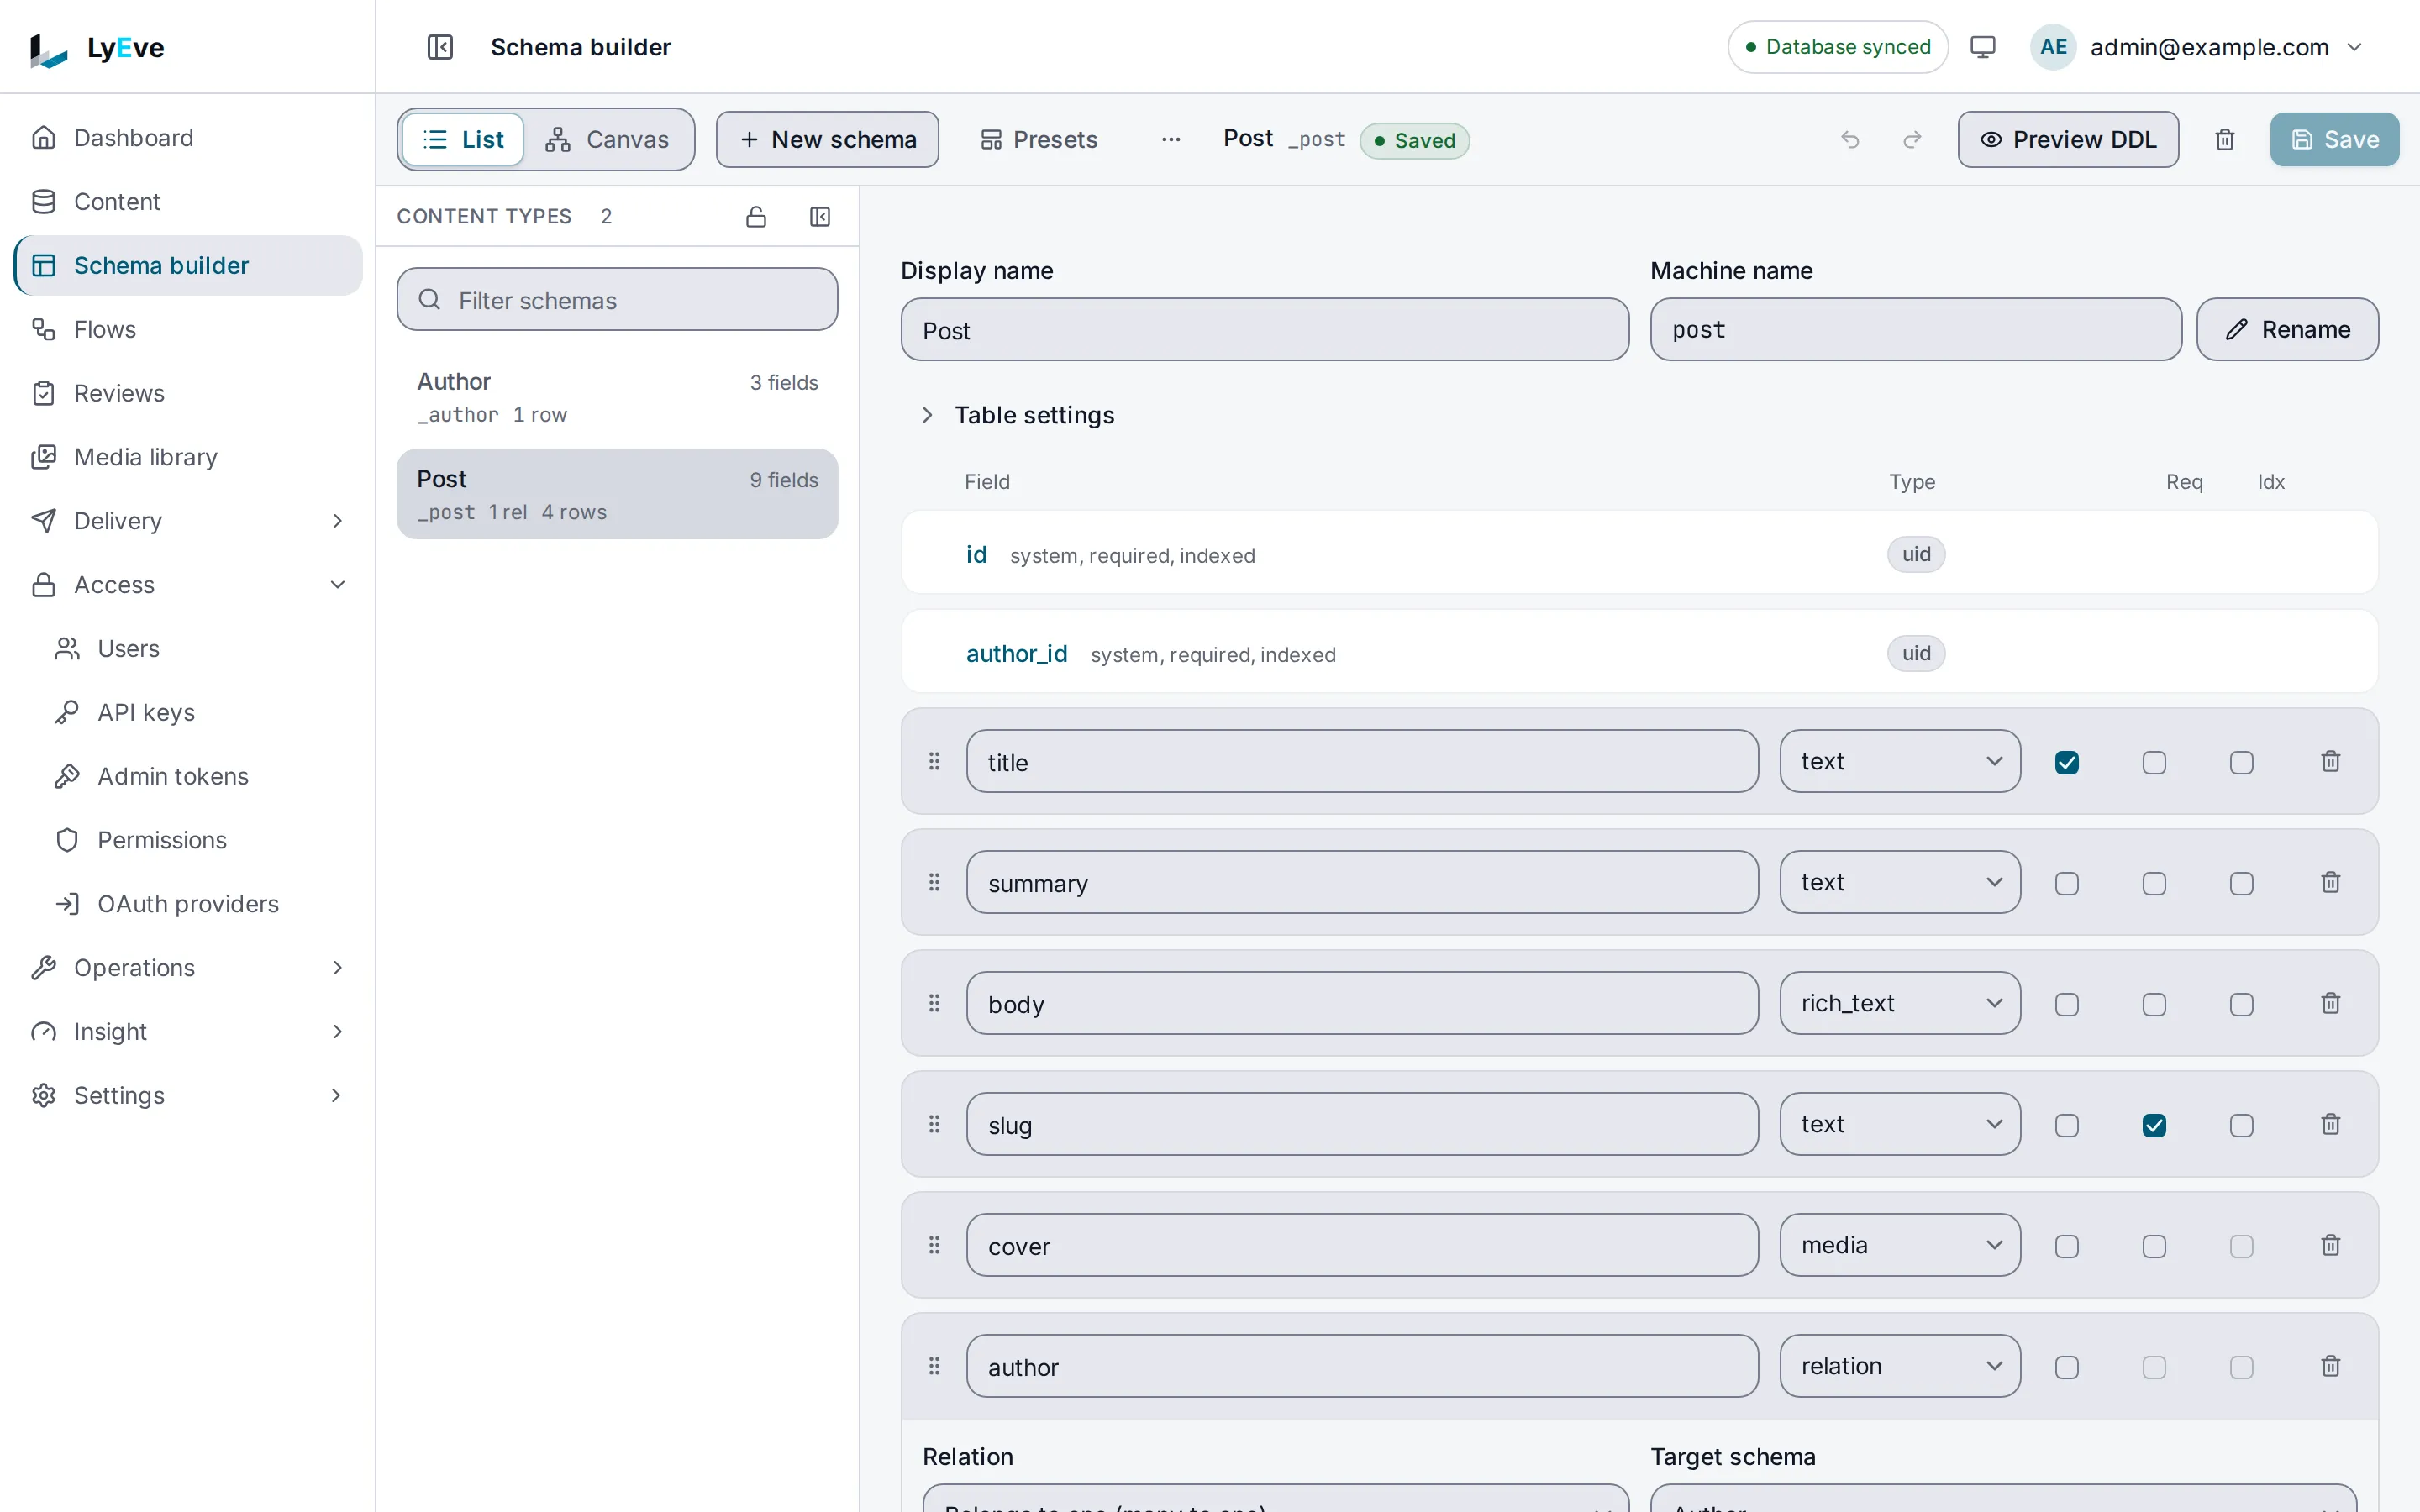This screenshot has height=1512, width=2420.
Task: Expand the Delivery menu in sidebar
Action: click(x=188, y=521)
